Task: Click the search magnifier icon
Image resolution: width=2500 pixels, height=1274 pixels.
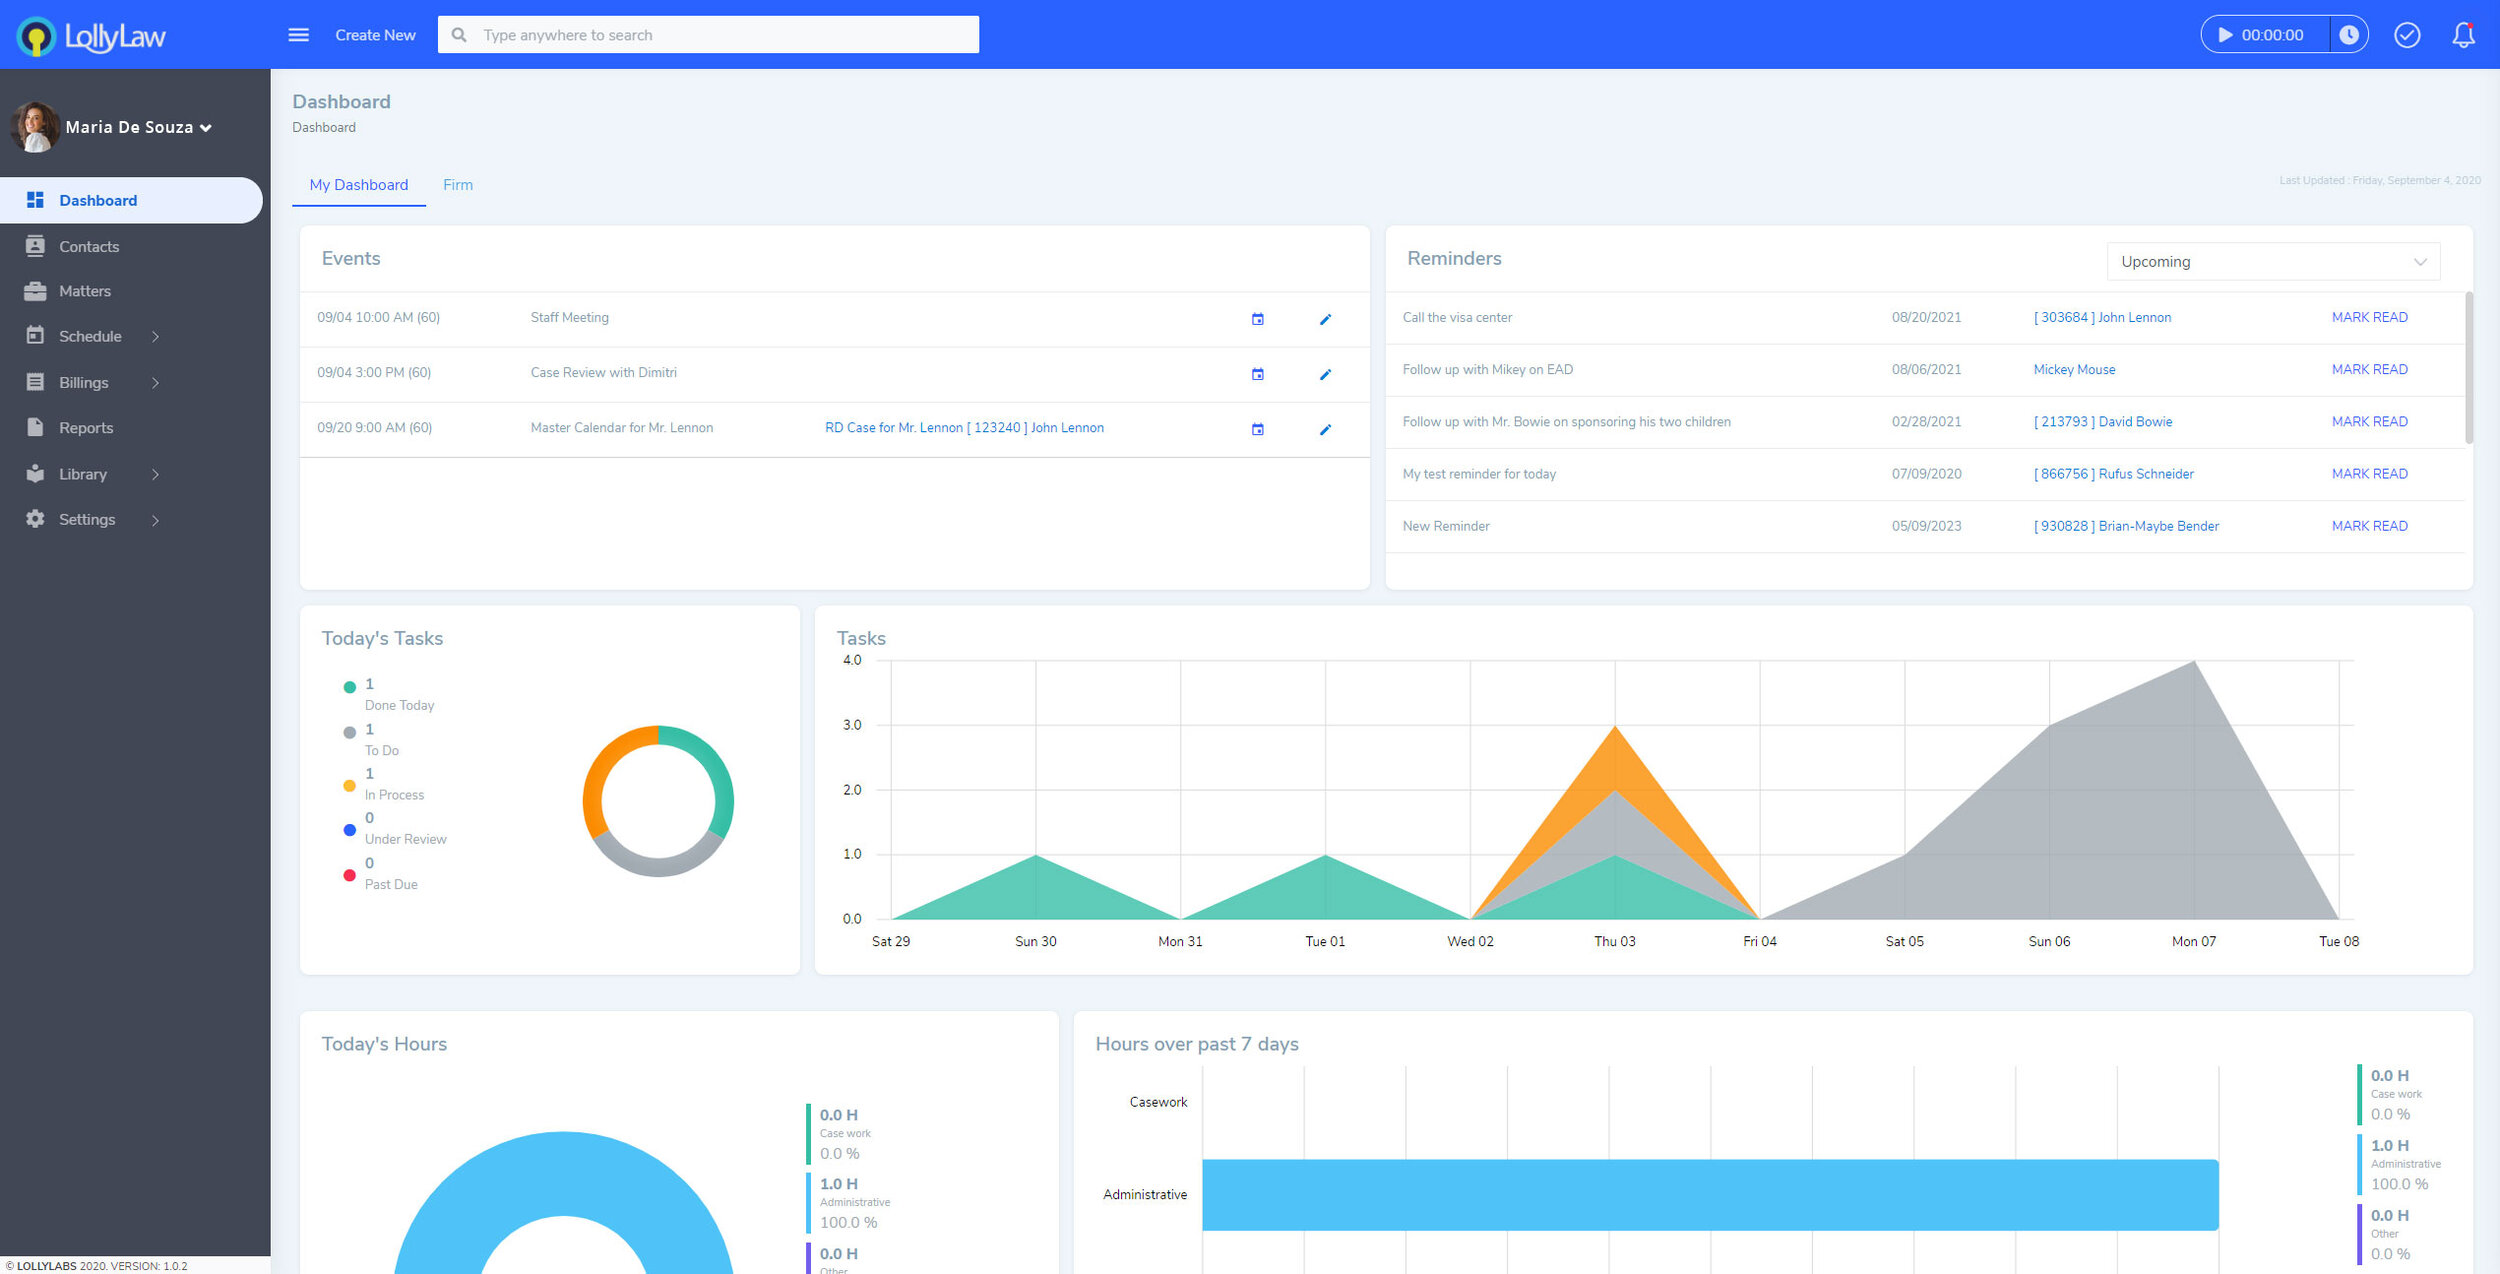Action: click(x=459, y=35)
